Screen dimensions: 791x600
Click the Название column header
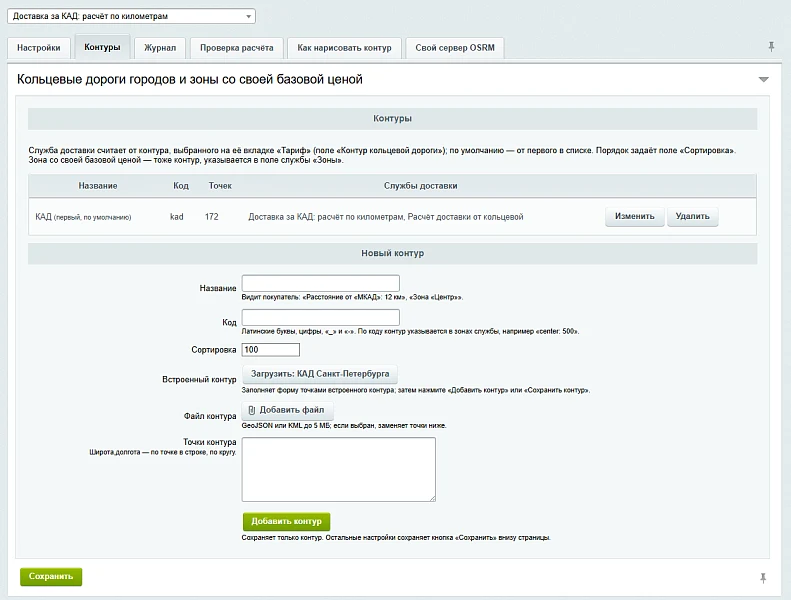coord(98,186)
